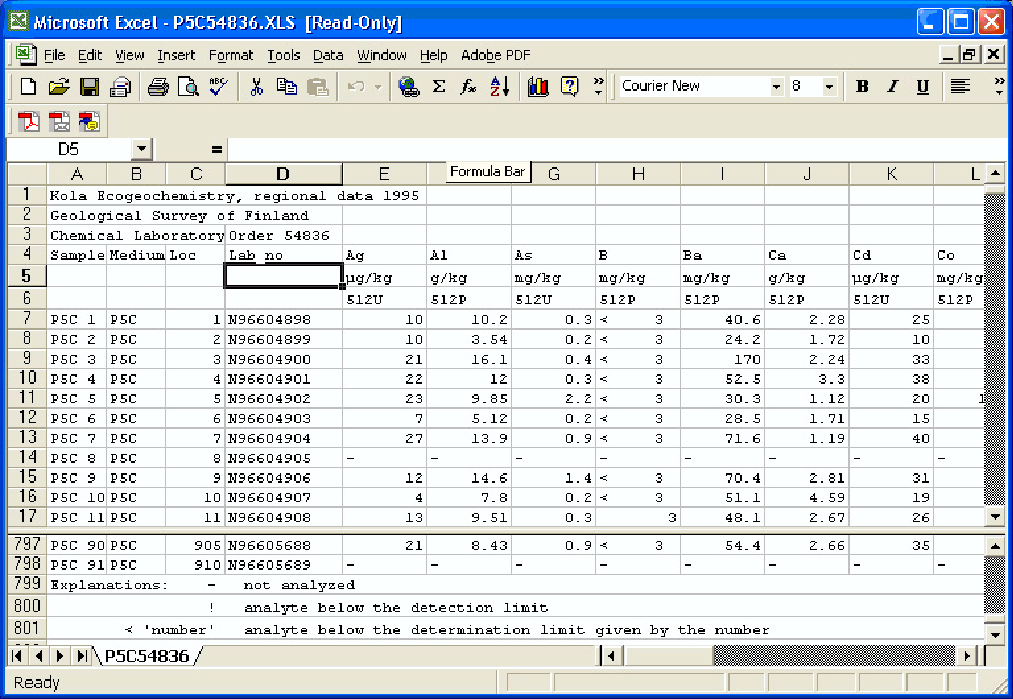
Task: Save the workbook with the floppy icon
Action: tap(89, 87)
